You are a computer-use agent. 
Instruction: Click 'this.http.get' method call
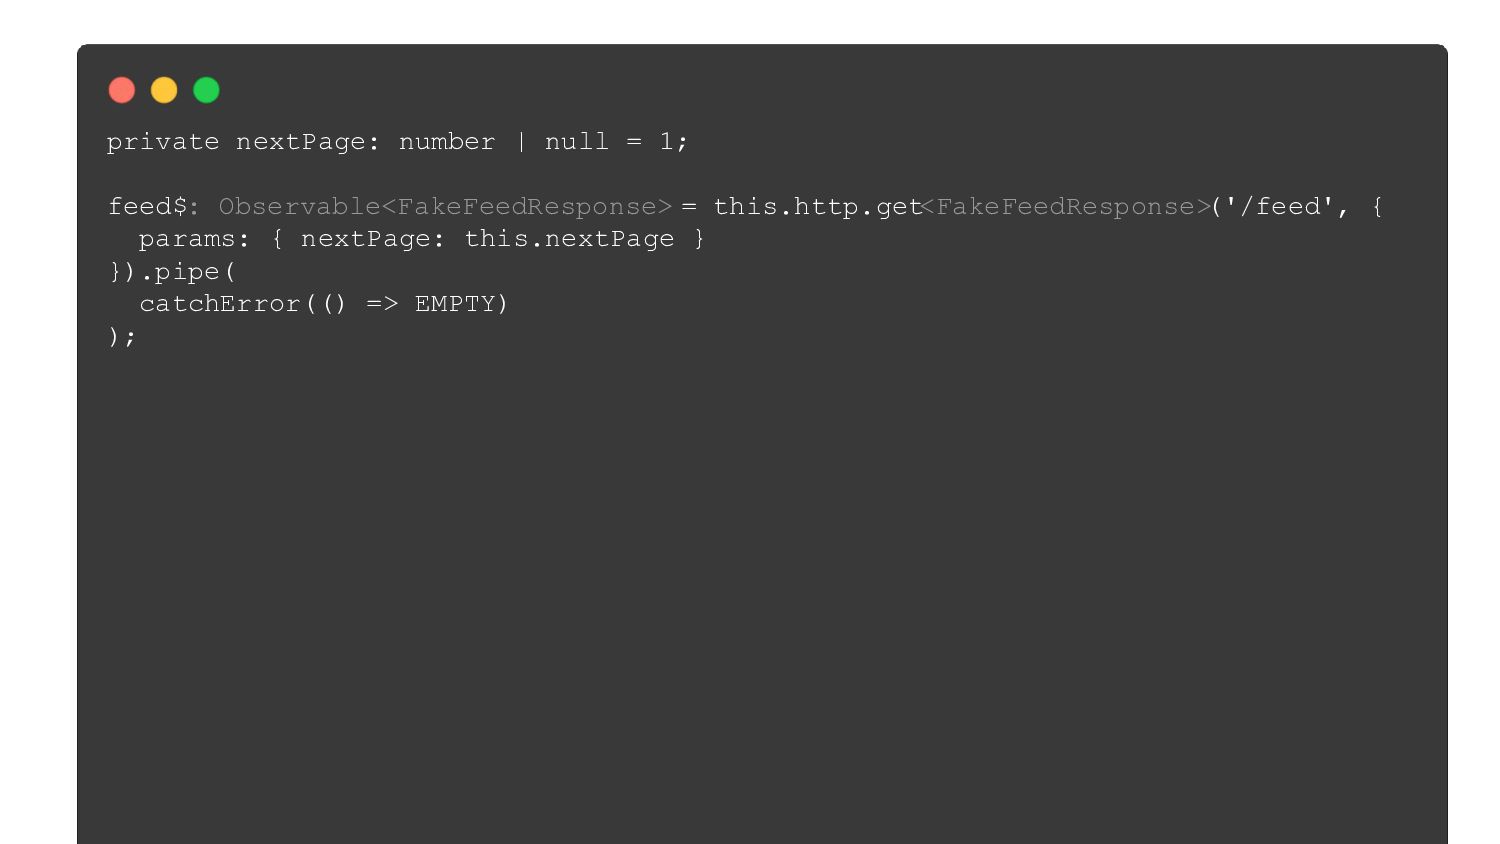(x=816, y=207)
